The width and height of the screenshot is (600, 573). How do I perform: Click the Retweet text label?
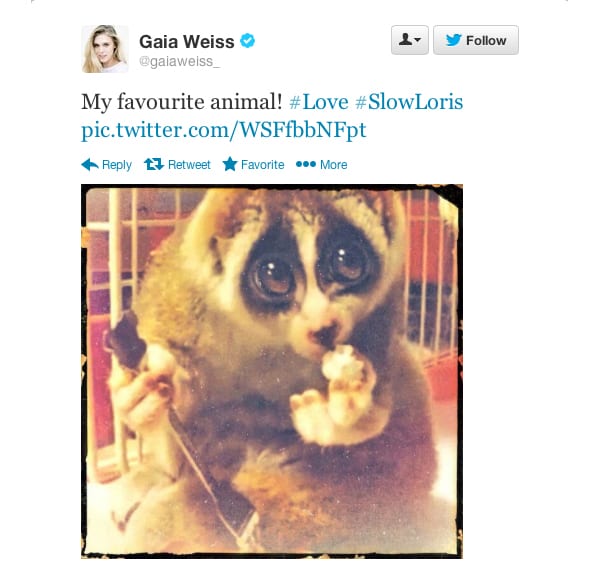(x=189, y=165)
